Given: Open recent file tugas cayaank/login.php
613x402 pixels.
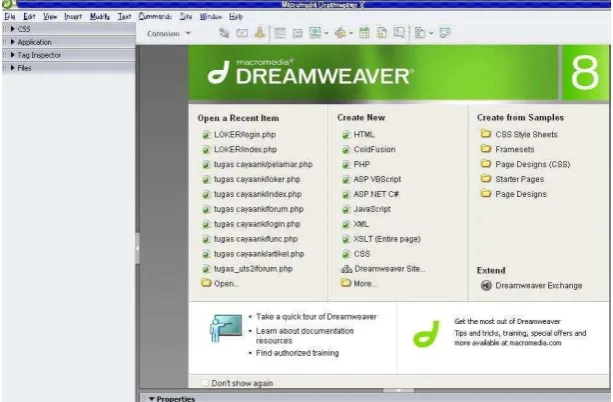Looking at the screenshot, I should pyautogui.click(x=257, y=224).
